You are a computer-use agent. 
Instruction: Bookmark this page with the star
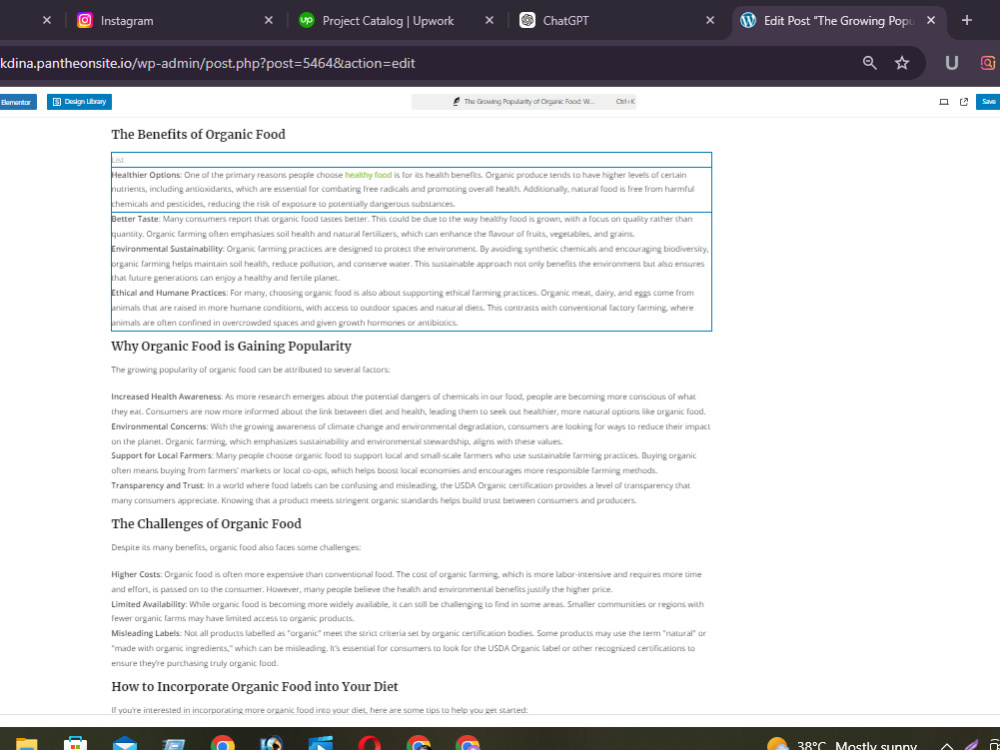tap(902, 62)
